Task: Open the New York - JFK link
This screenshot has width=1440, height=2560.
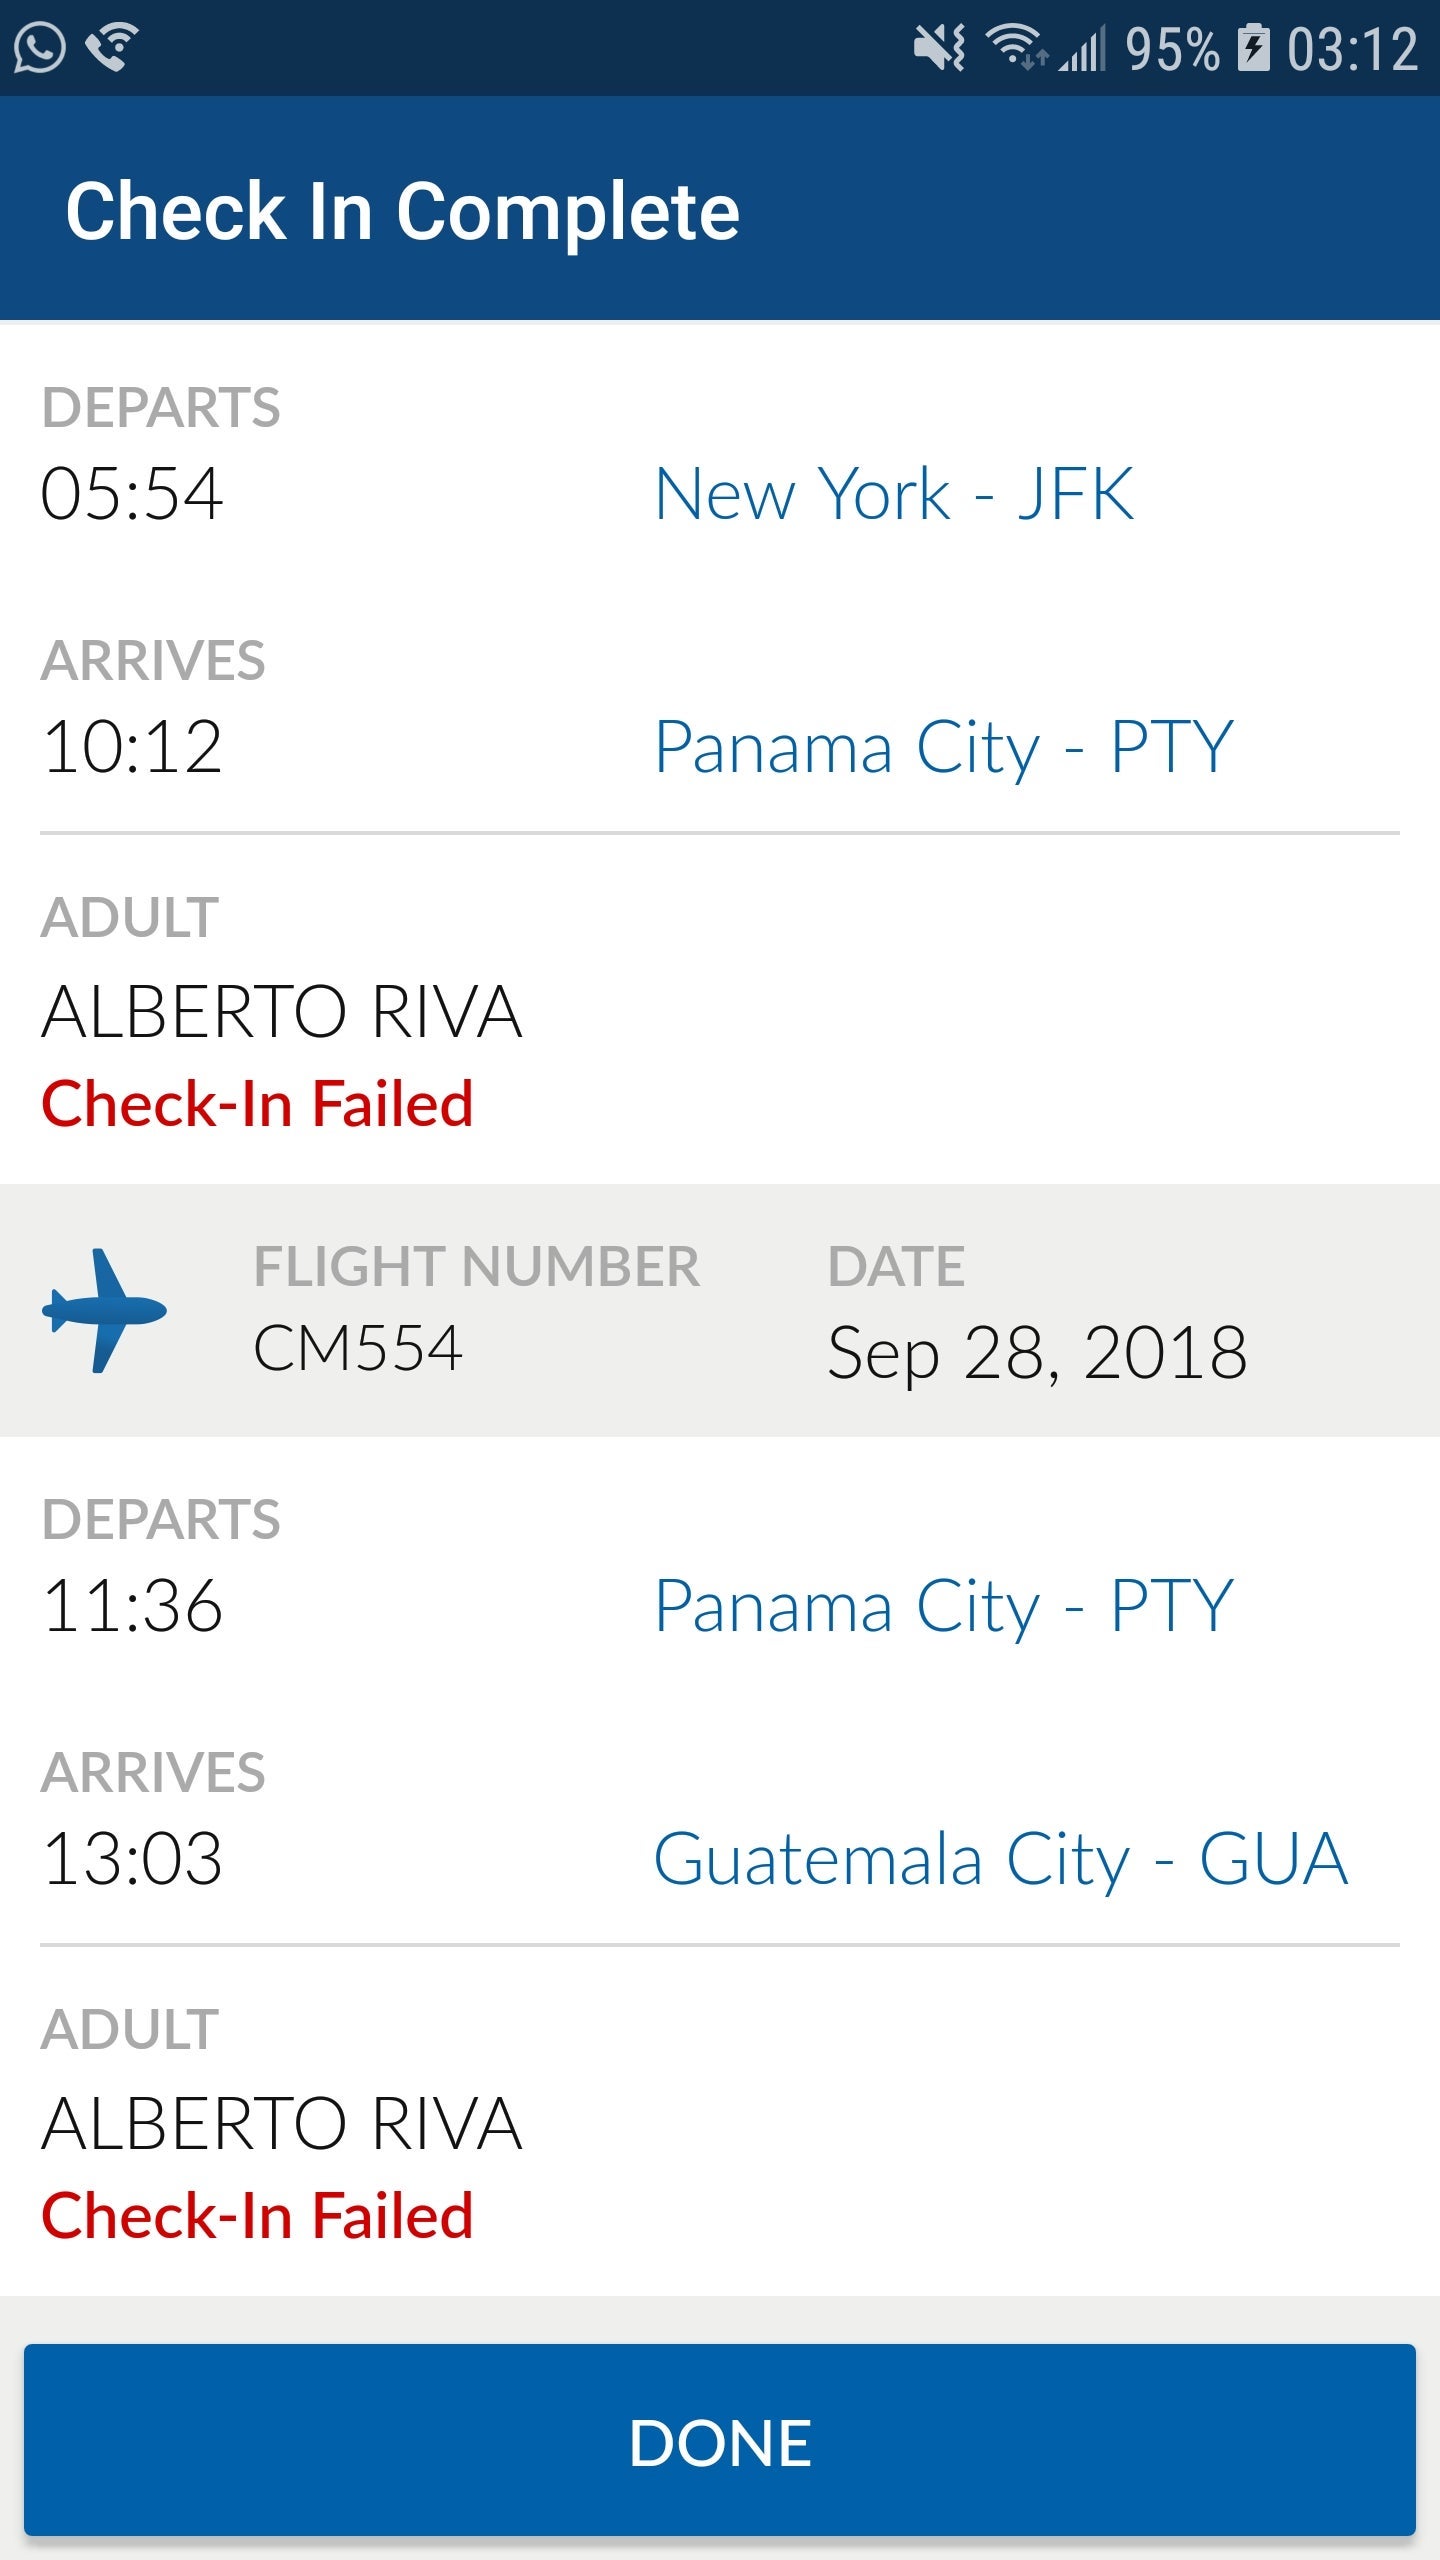Action: 894,494
